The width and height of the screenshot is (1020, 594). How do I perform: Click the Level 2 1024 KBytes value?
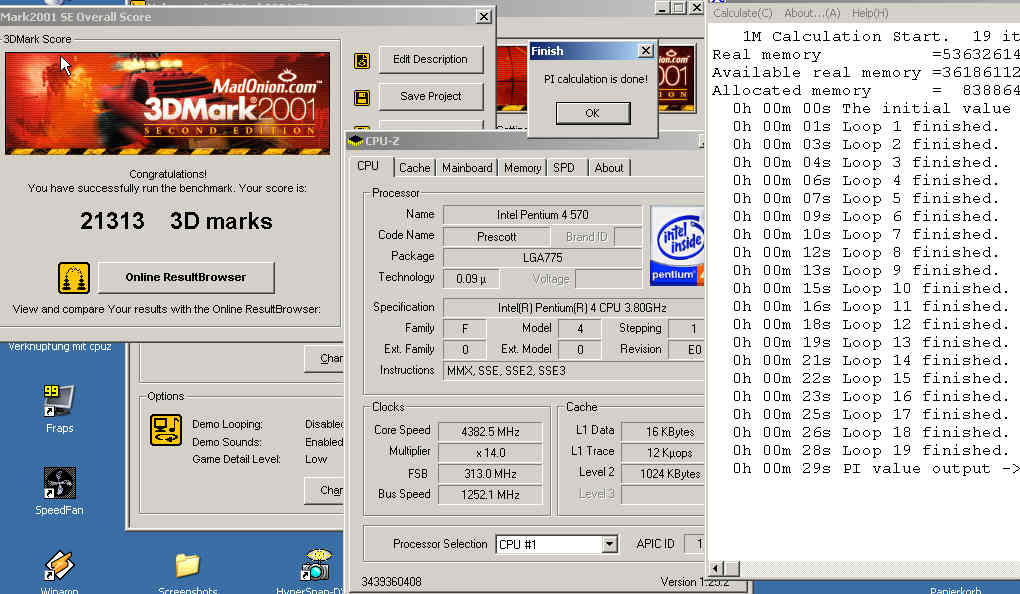663,474
